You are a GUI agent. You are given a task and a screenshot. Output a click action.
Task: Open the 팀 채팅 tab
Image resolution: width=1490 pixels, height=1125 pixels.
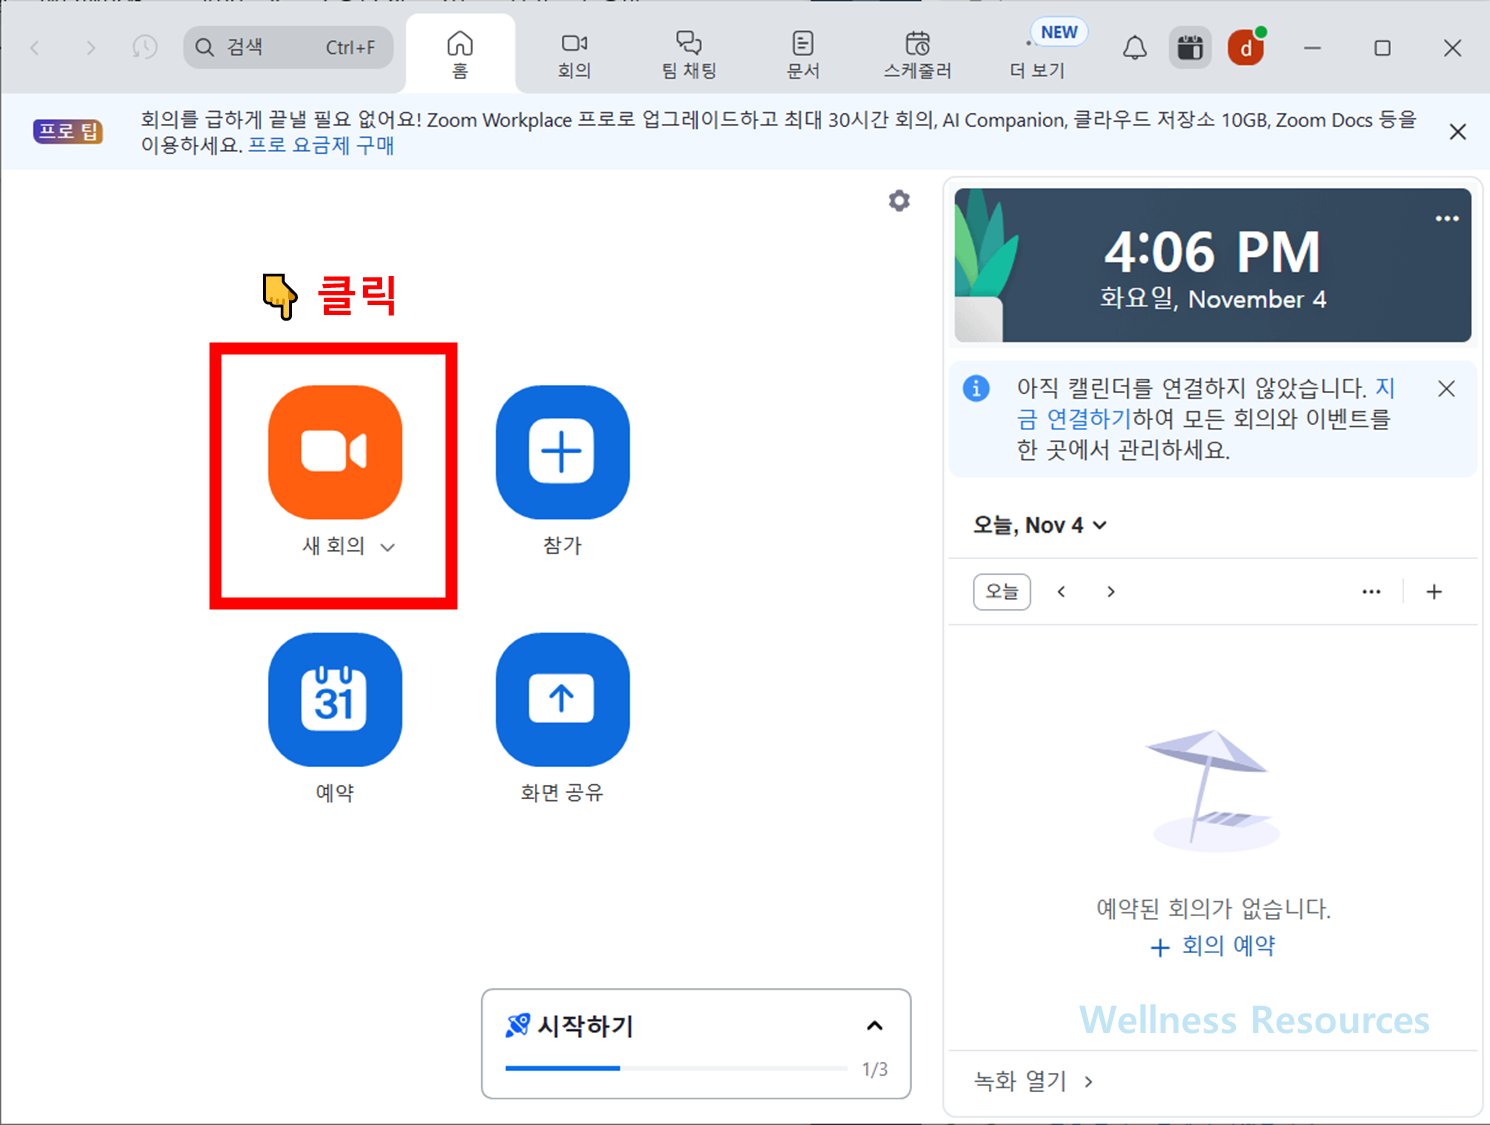pos(689,55)
